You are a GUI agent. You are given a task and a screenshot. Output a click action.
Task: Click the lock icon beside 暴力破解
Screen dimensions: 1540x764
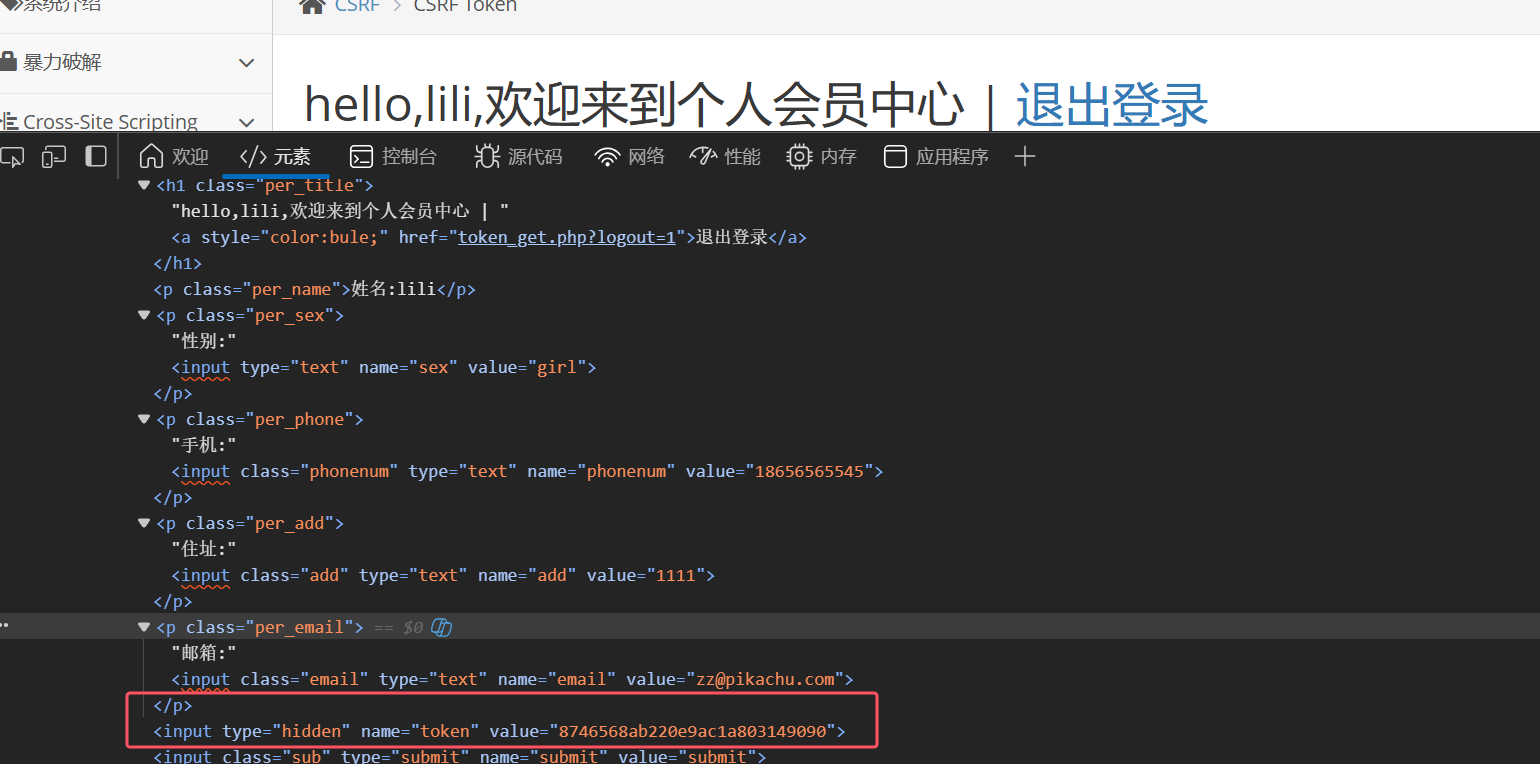10,62
